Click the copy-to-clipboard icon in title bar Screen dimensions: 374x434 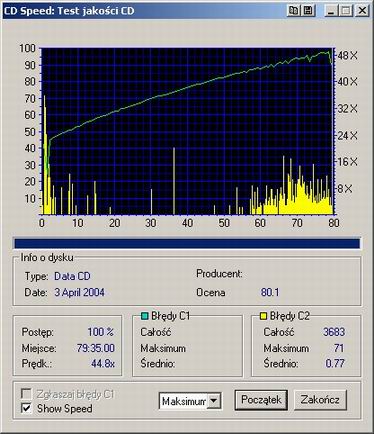tap(294, 11)
